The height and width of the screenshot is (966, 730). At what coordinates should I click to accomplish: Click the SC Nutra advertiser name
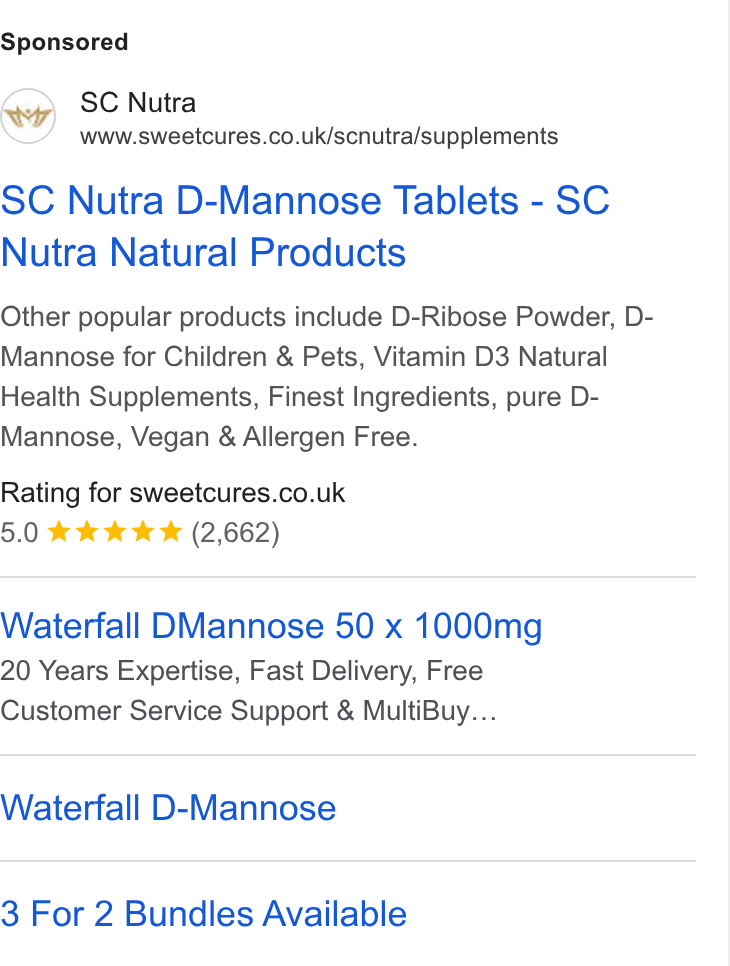tap(138, 102)
